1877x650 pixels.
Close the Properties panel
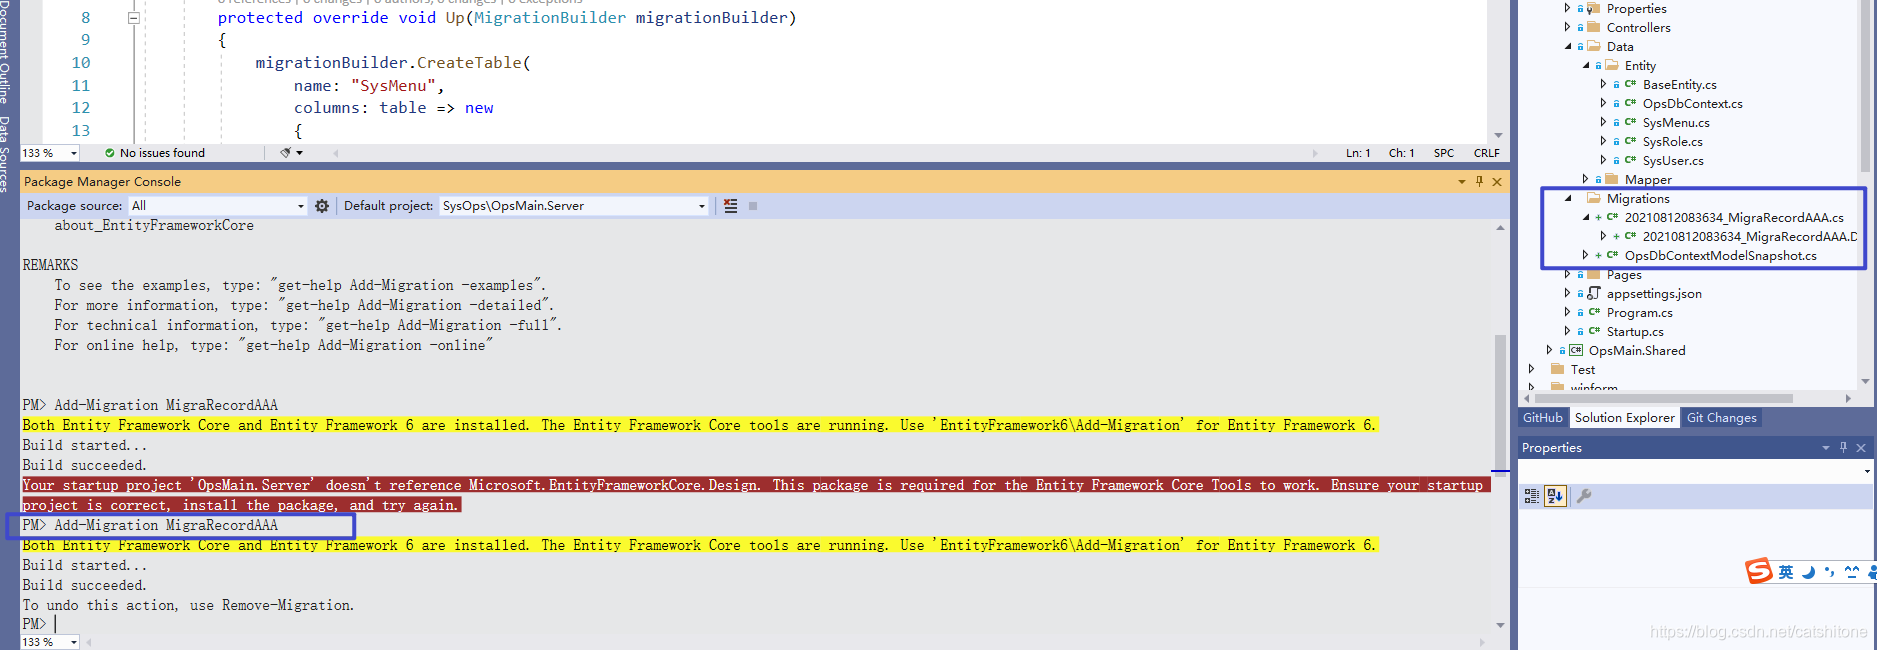tap(1861, 448)
